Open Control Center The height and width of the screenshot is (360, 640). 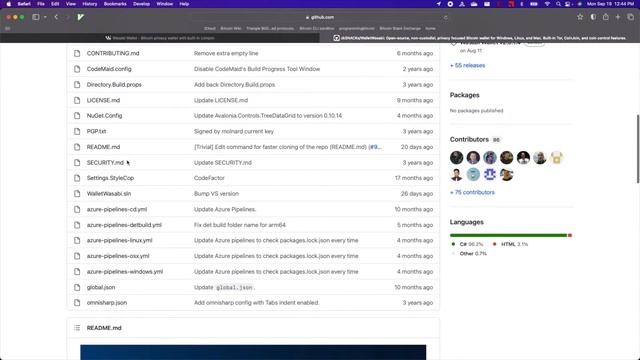[568, 4]
